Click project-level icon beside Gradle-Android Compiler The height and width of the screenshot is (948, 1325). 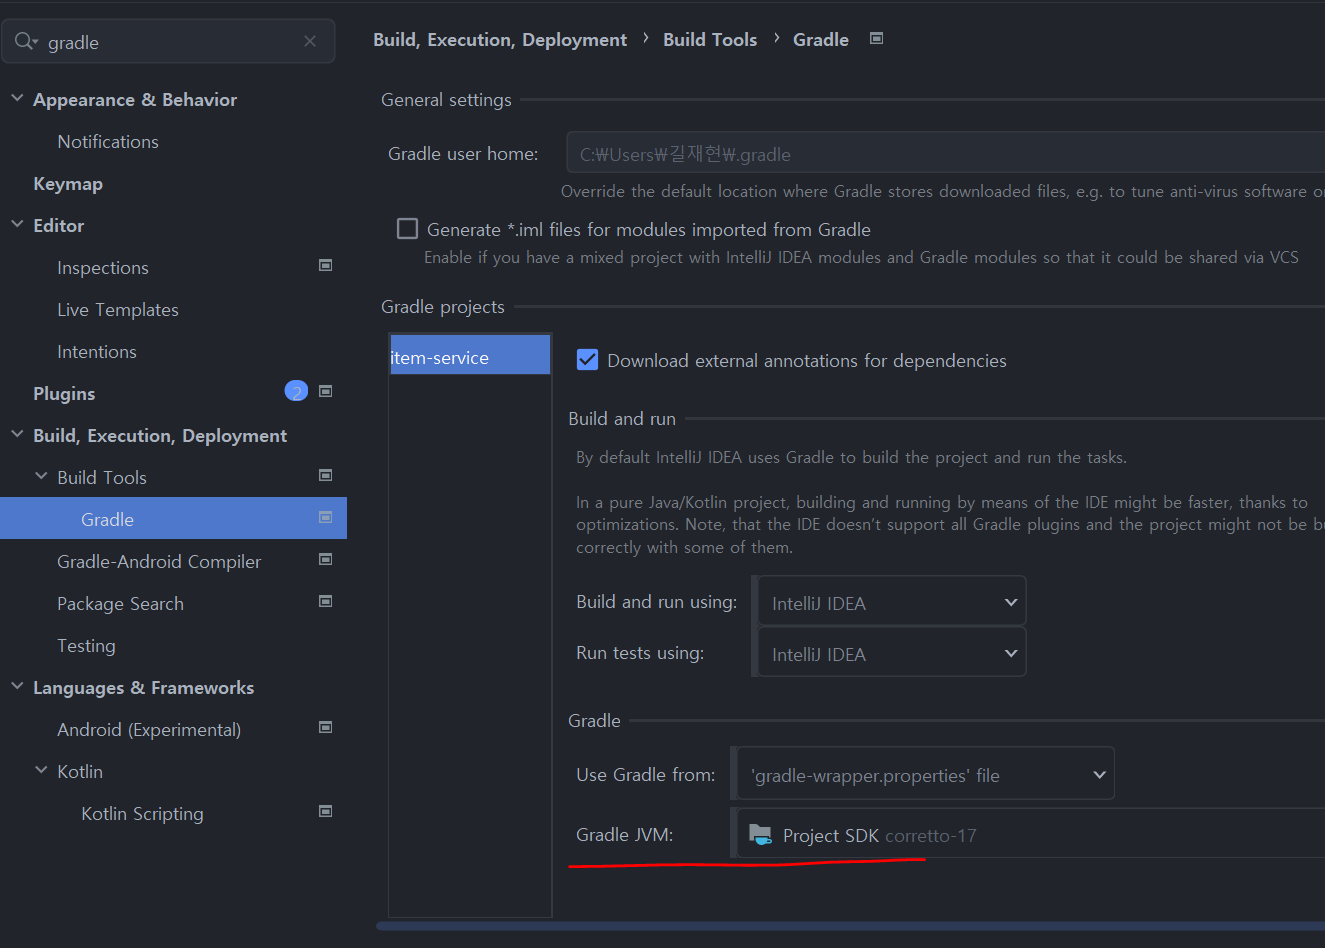[325, 560]
